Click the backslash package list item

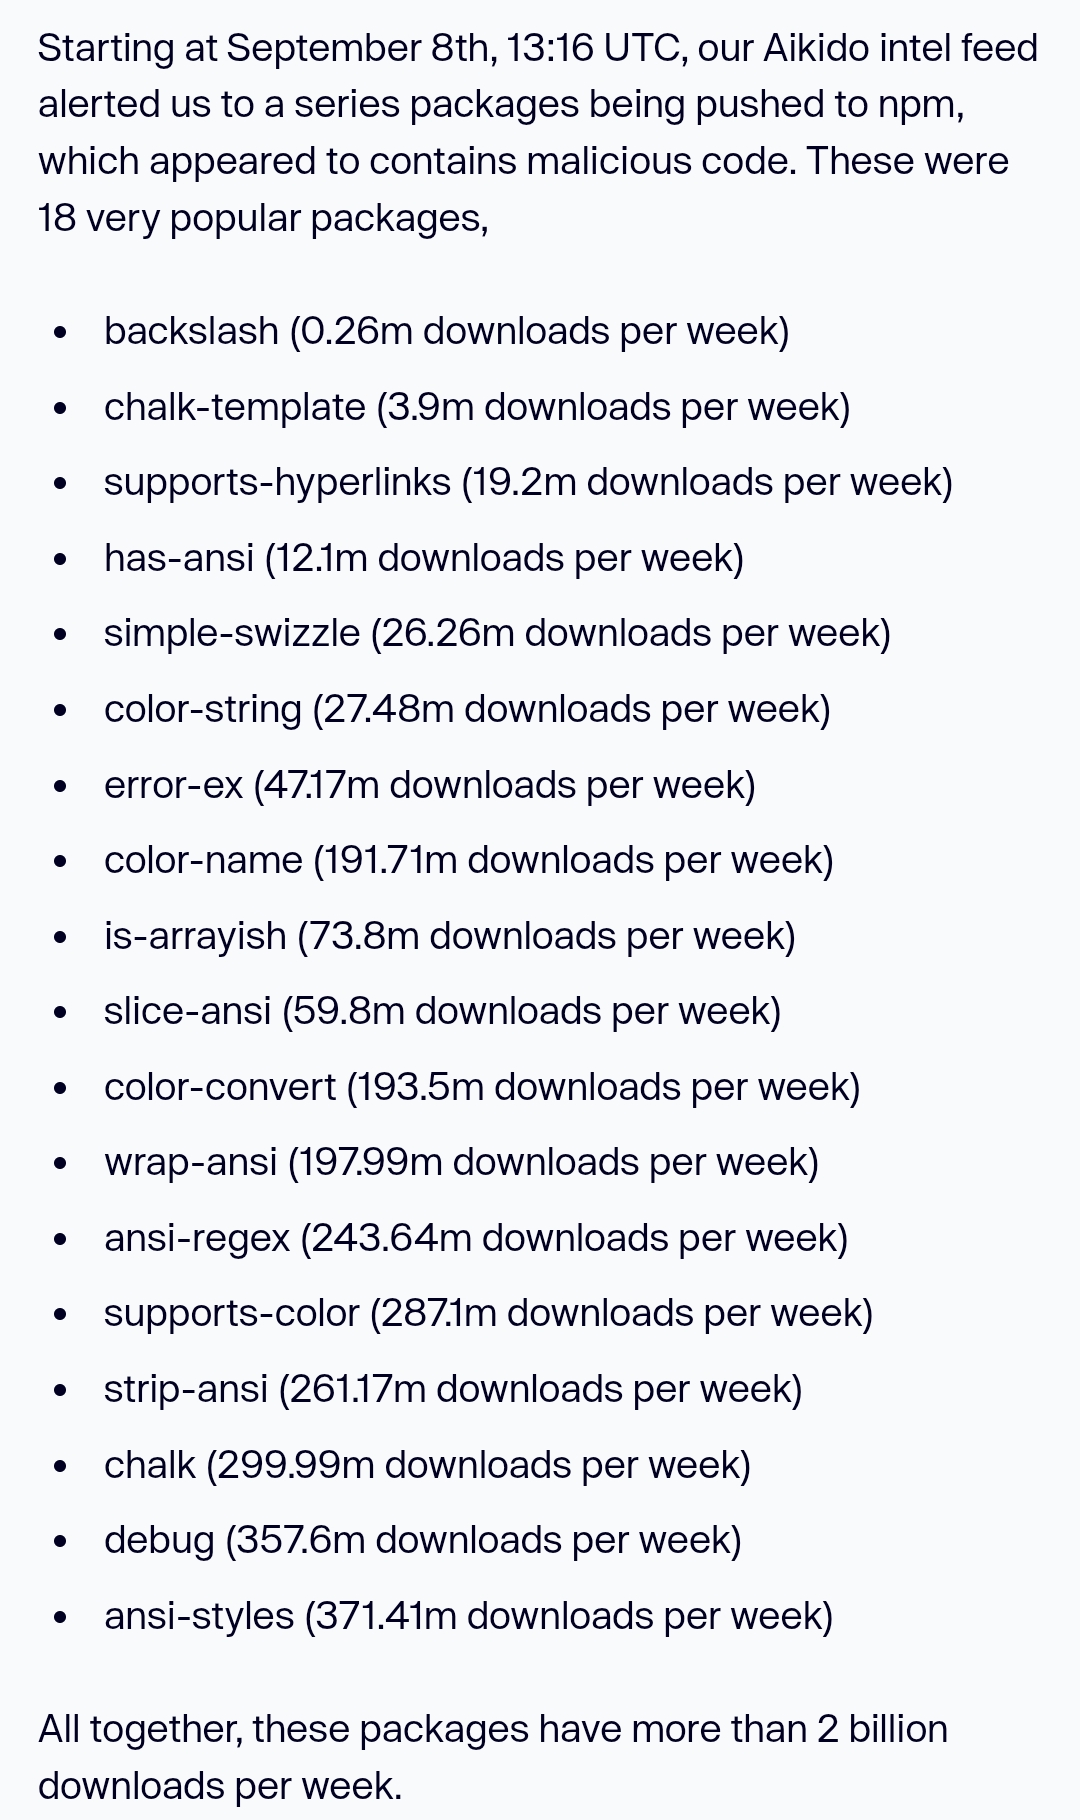coord(446,331)
